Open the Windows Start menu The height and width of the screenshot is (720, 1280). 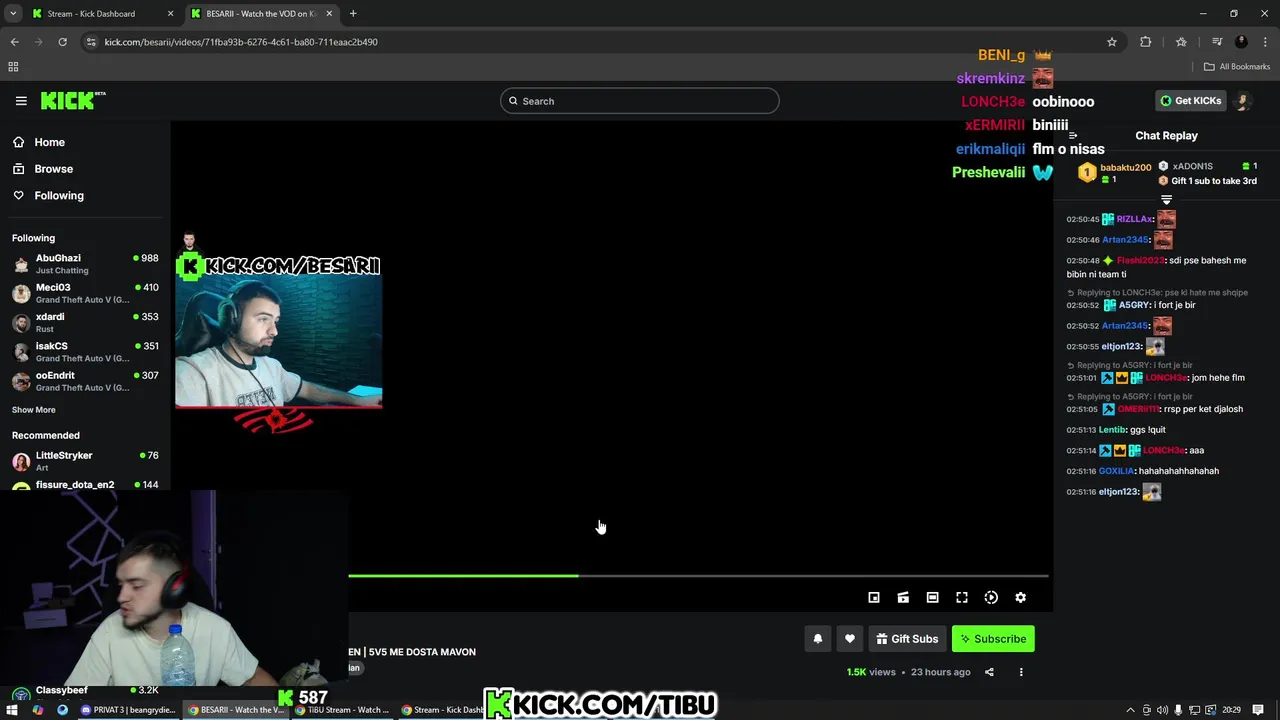(x=12, y=710)
